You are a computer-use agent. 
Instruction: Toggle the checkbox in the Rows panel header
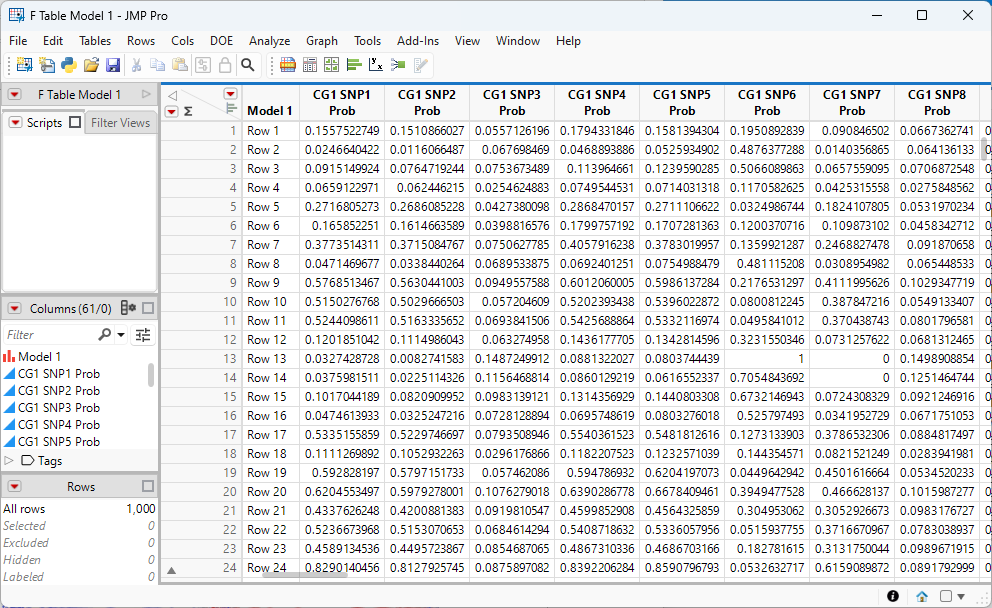tap(148, 486)
